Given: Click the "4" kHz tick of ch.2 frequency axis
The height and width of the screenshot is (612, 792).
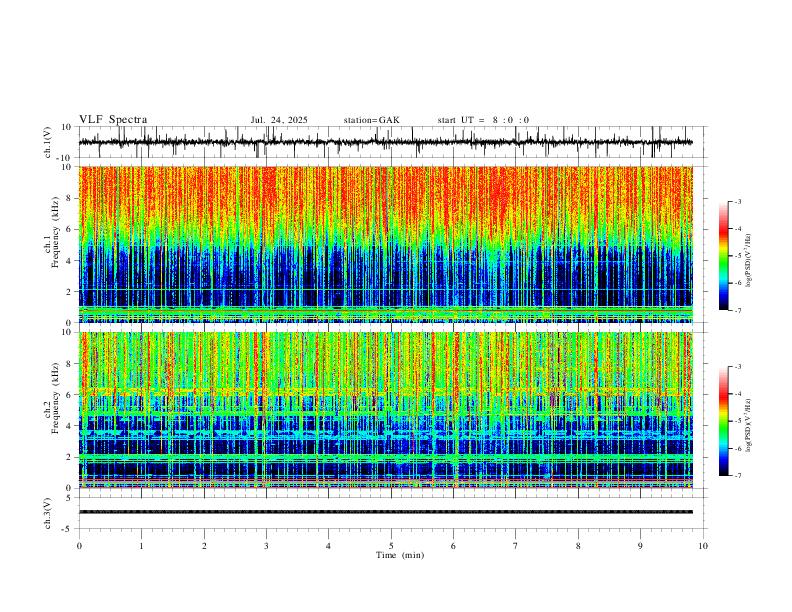Looking at the screenshot, I should click(69, 426).
